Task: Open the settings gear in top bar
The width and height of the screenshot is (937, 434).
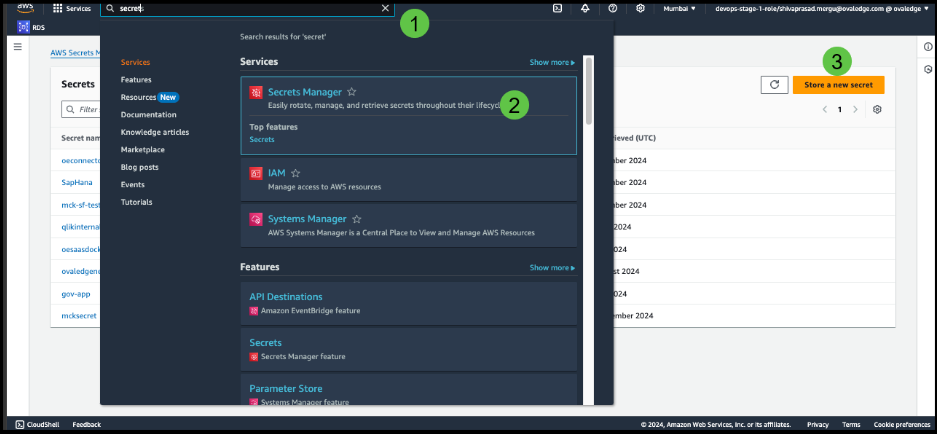Action: 640,8
